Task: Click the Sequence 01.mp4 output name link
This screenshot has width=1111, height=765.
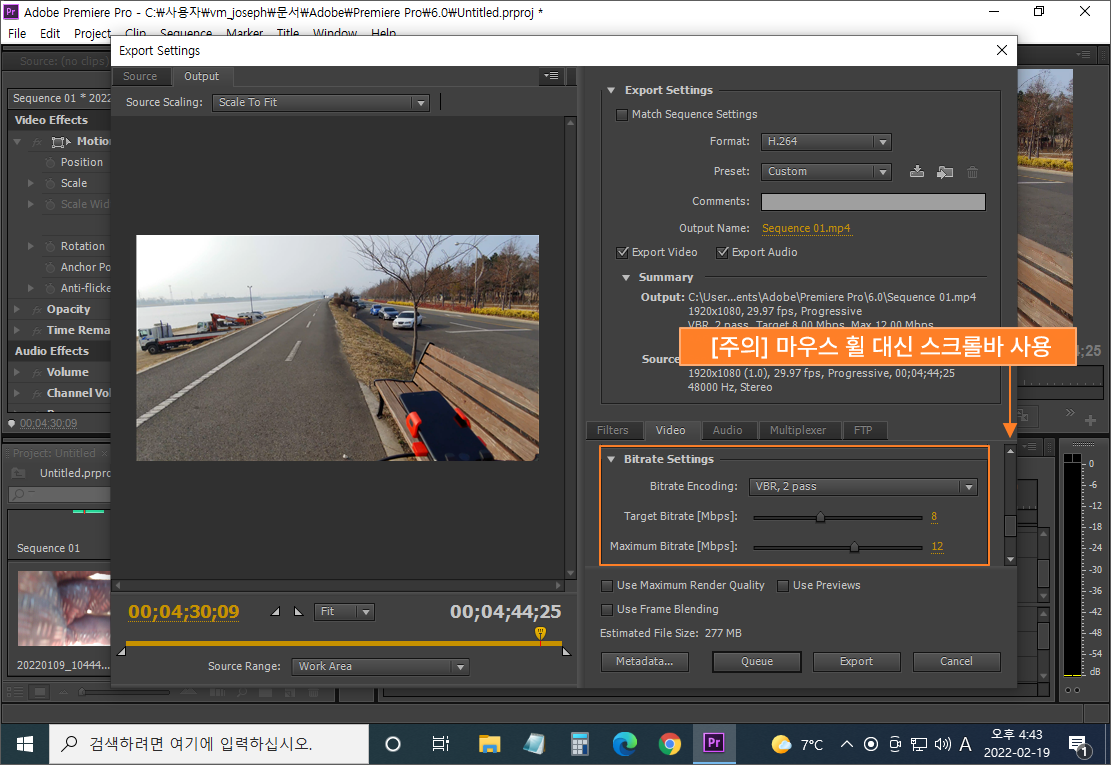Action: [x=806, y=228]
